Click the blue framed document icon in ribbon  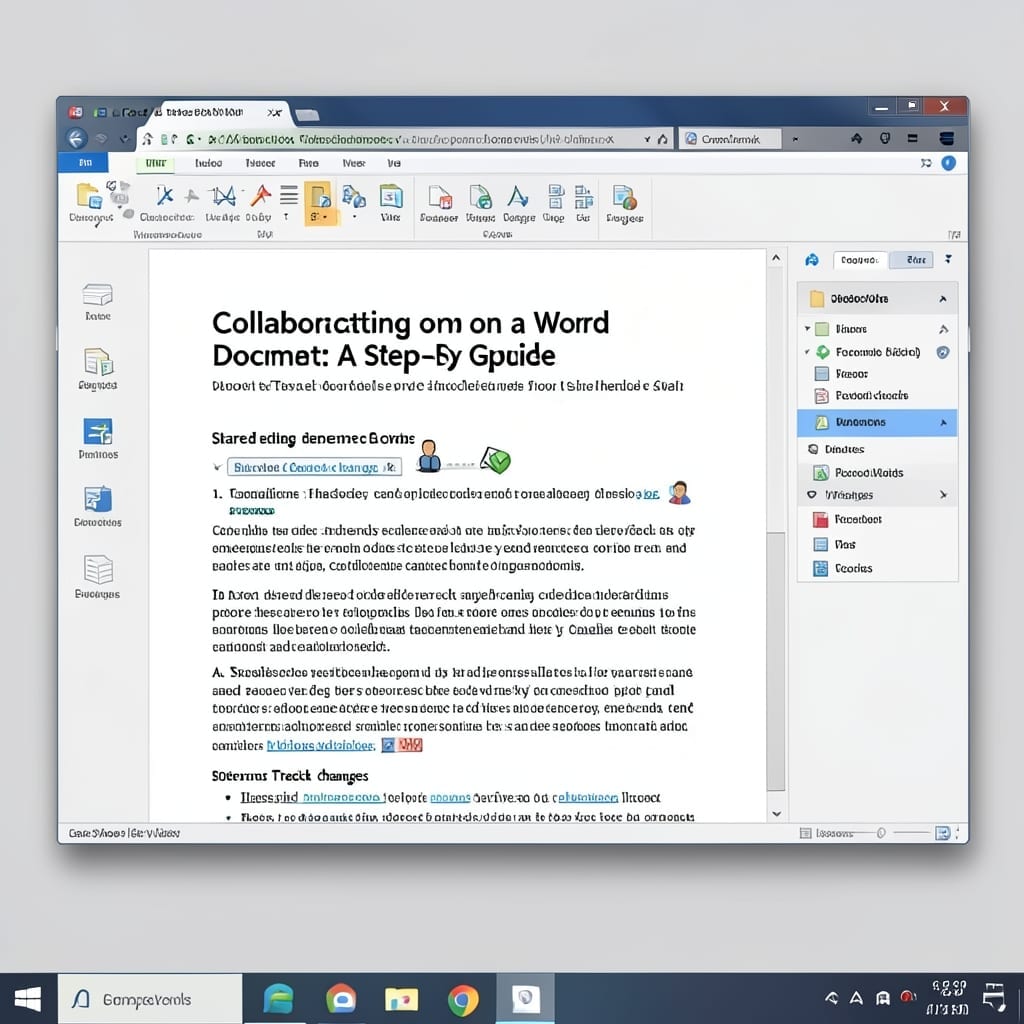(x=391, y=195)
